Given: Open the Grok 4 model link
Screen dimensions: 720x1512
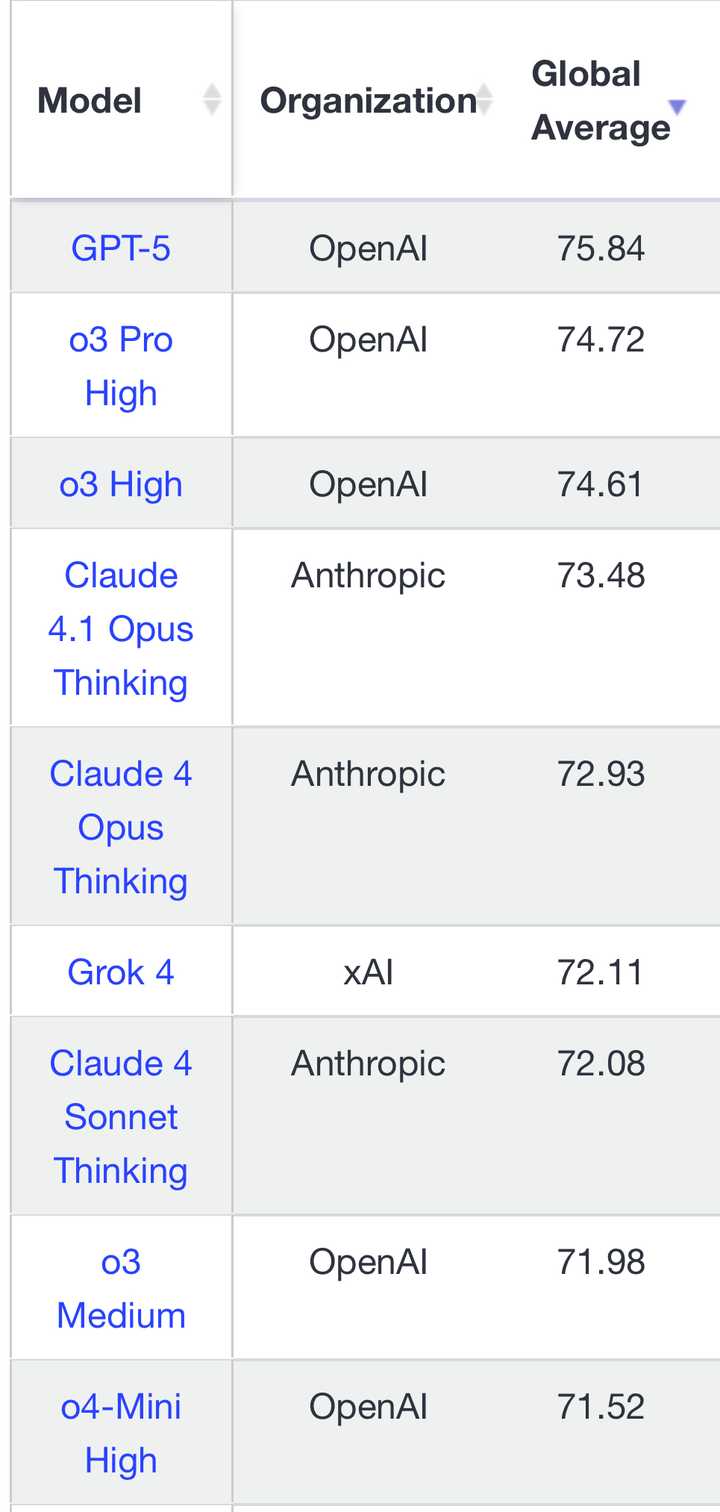Looking at the screenshot, I should click(121, 972).
